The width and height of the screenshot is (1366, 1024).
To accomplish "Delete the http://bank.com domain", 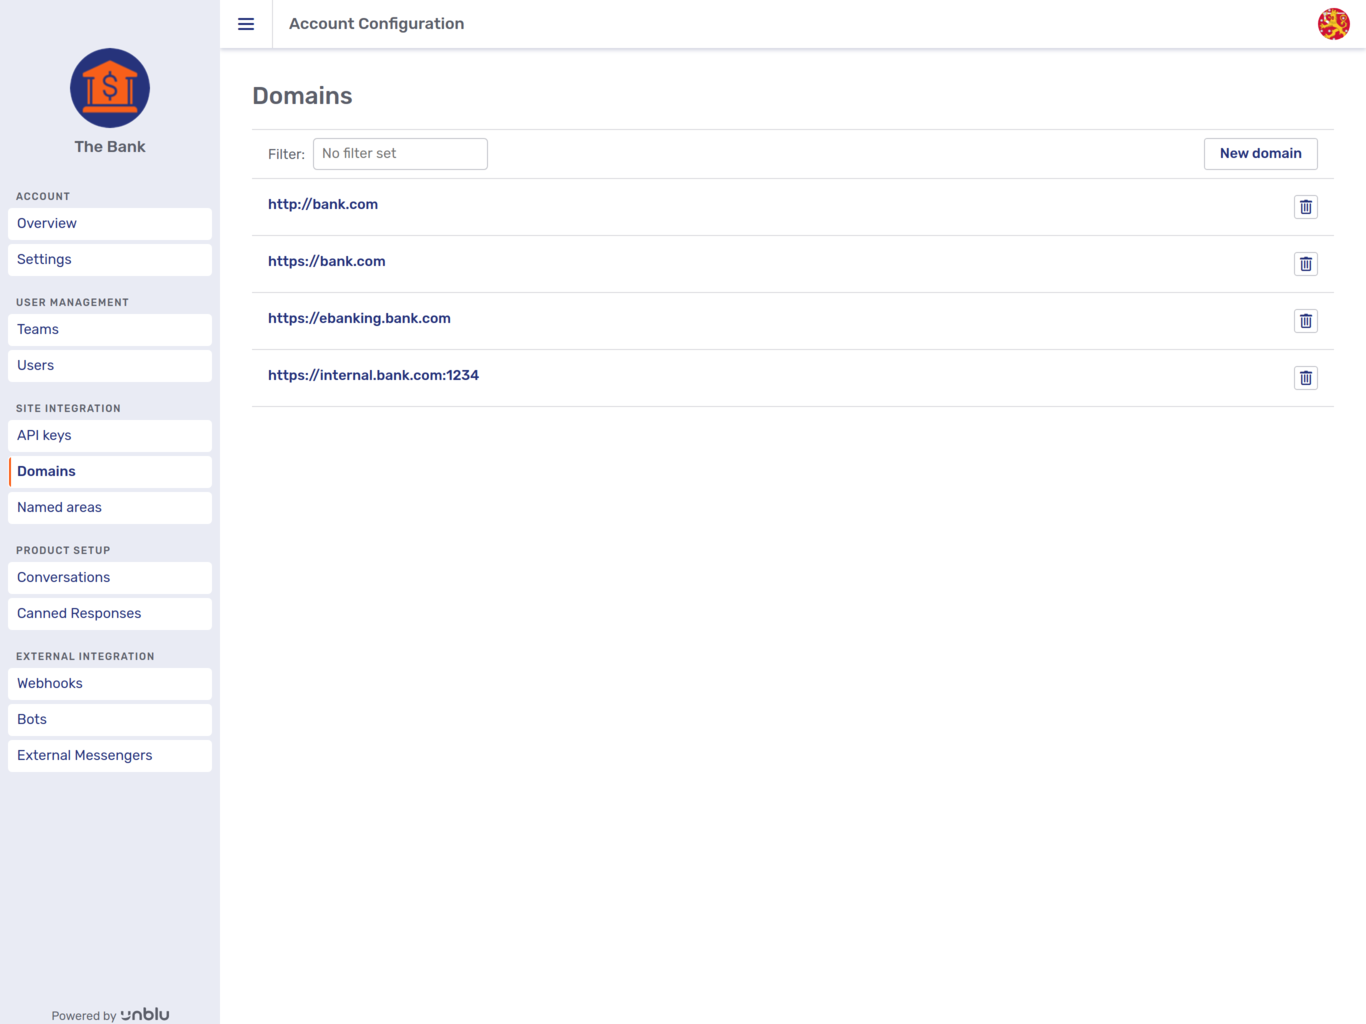I will tap(1305, 207).
